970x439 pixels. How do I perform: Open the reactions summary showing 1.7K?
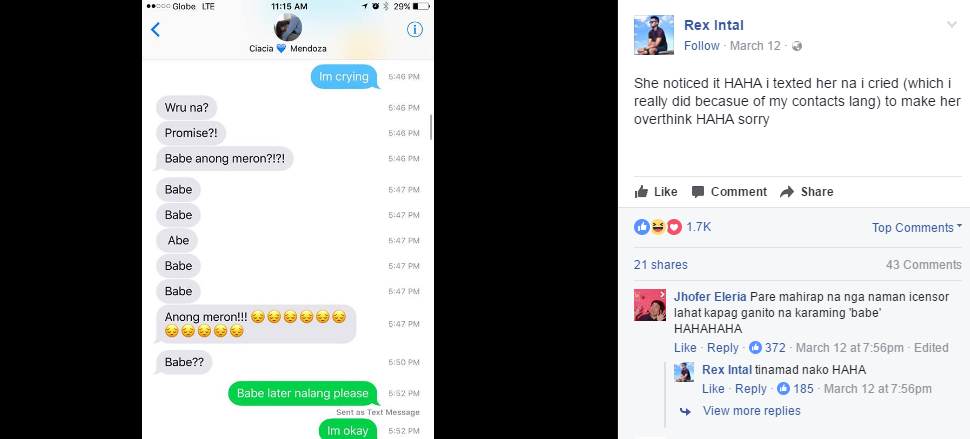pyautogui.click(x=672, y=227)
